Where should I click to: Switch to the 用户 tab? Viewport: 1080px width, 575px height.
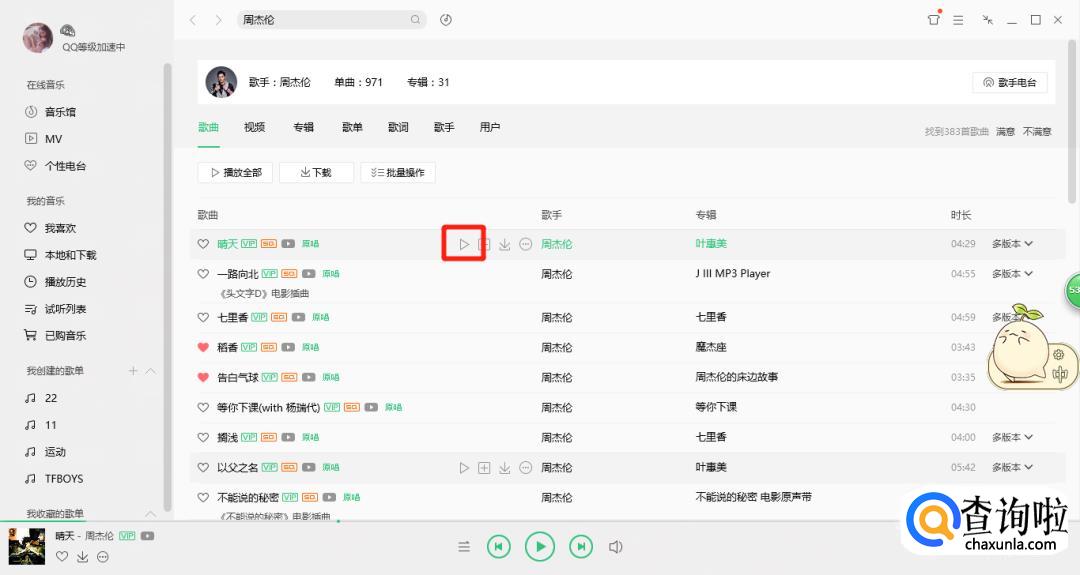click(x=490, y=127)
